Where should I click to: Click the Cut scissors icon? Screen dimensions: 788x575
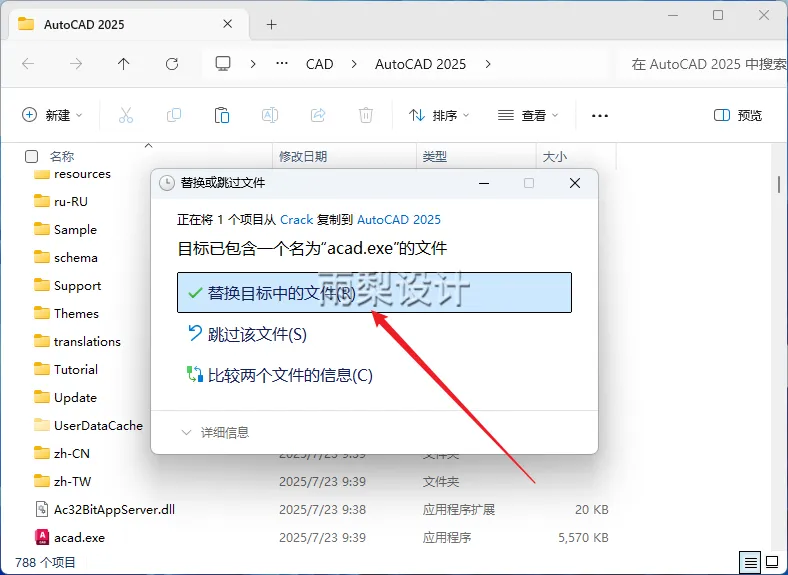[x=126, y=116]
